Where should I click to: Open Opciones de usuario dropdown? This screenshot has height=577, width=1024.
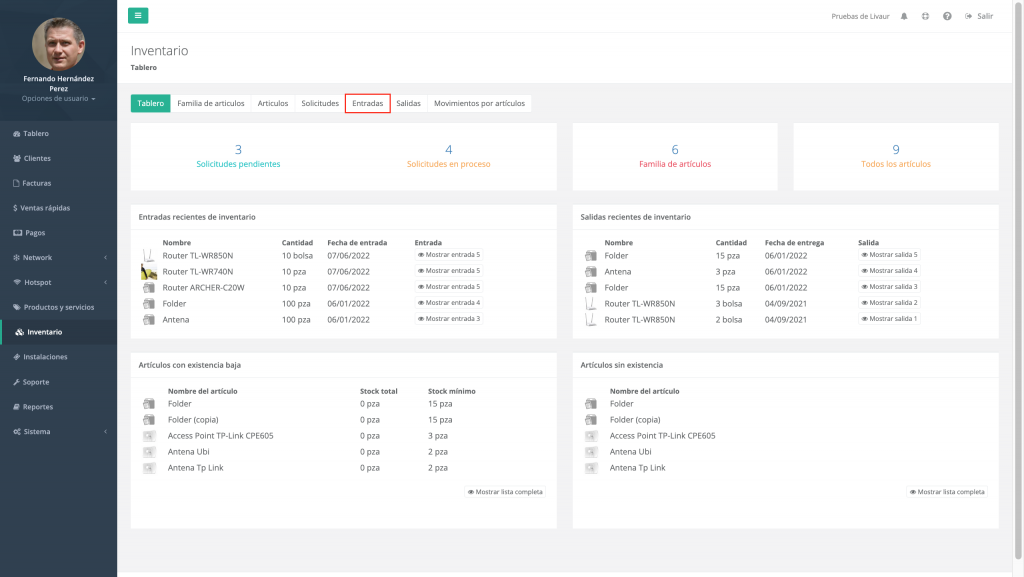click(x=59, y=99)
